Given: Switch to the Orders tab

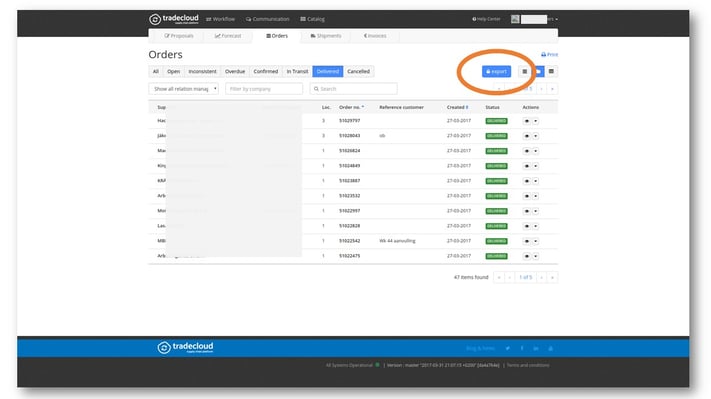Looking at the screenshot, I should pyautogui.click(x=277, y=36).
